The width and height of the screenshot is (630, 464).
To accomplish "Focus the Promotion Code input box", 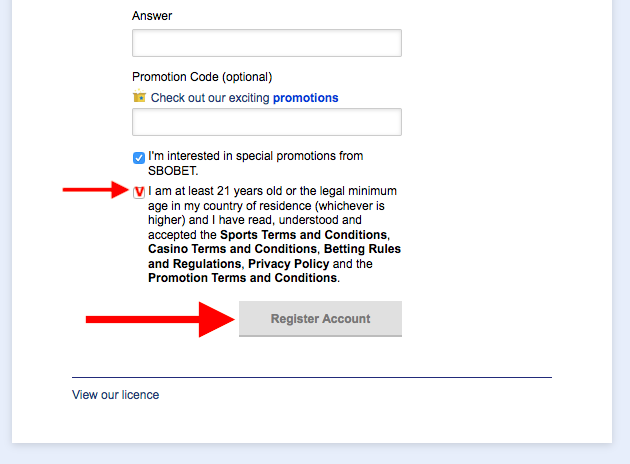I will [267, 122].
